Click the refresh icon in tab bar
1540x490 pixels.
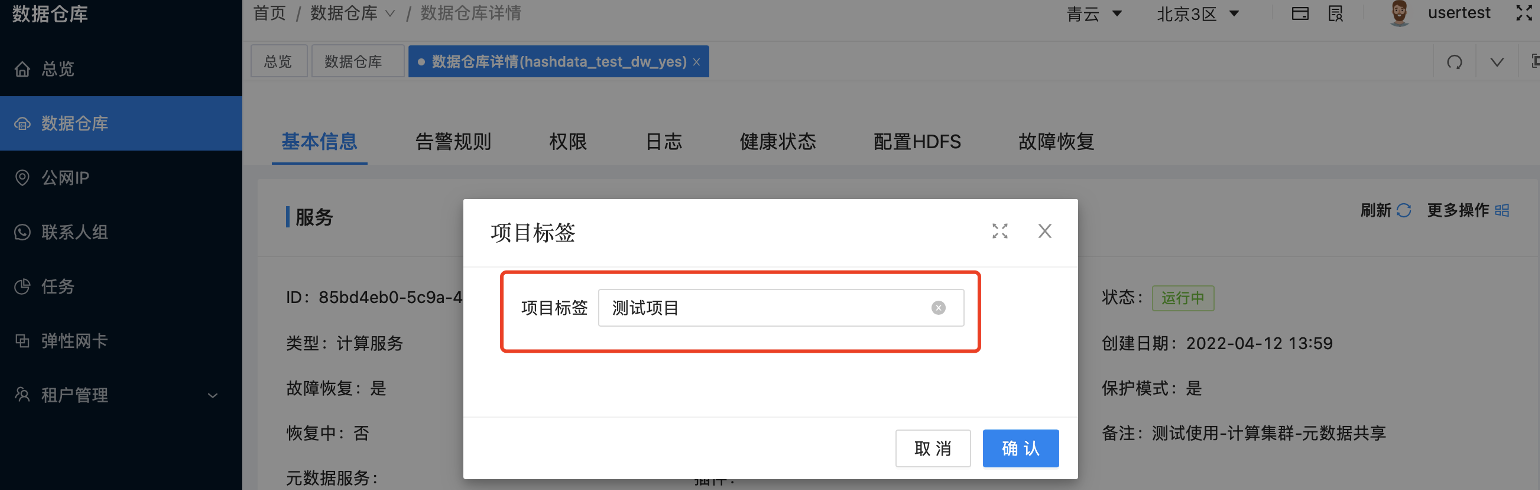[1455, 62]
